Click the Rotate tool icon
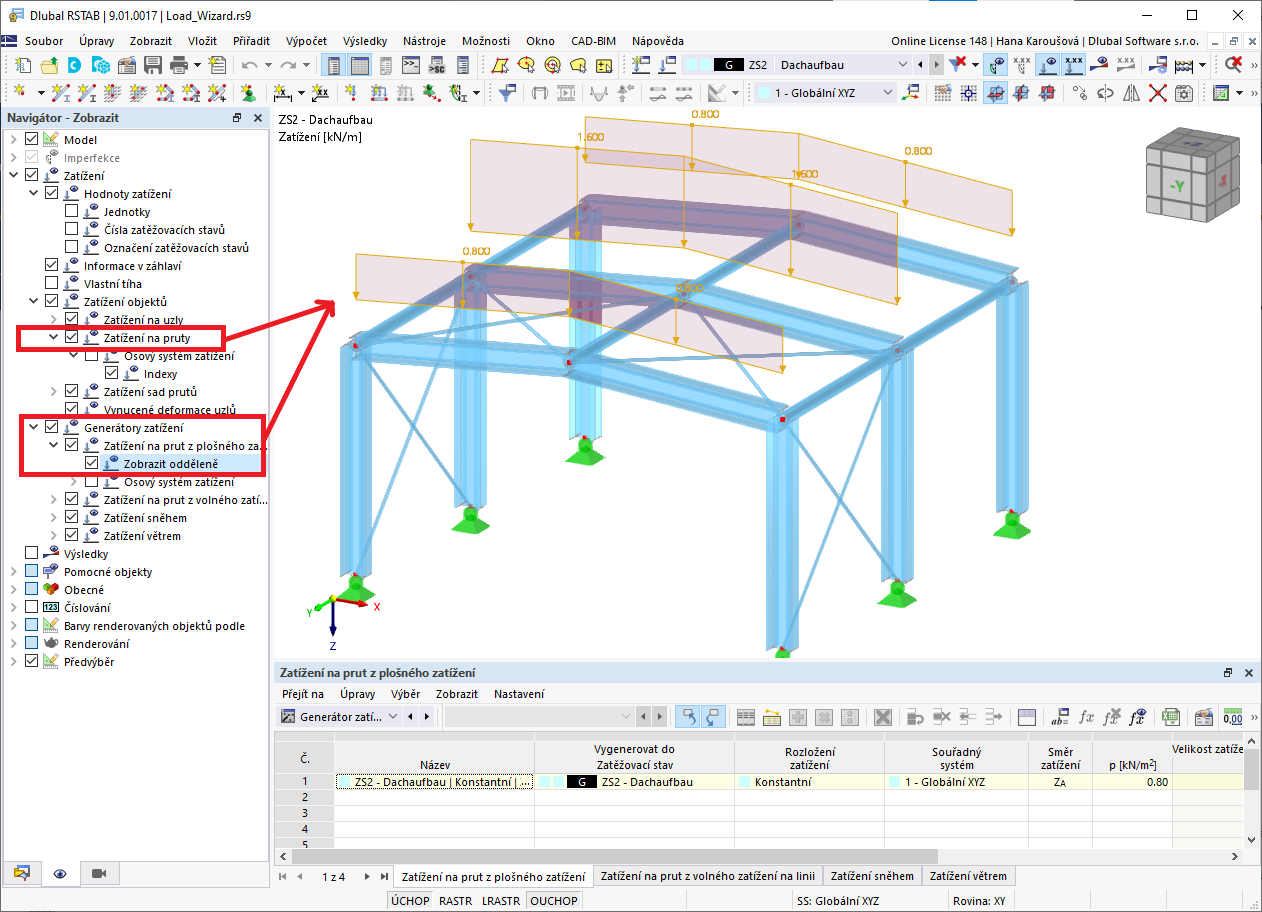 [1106, 93]
